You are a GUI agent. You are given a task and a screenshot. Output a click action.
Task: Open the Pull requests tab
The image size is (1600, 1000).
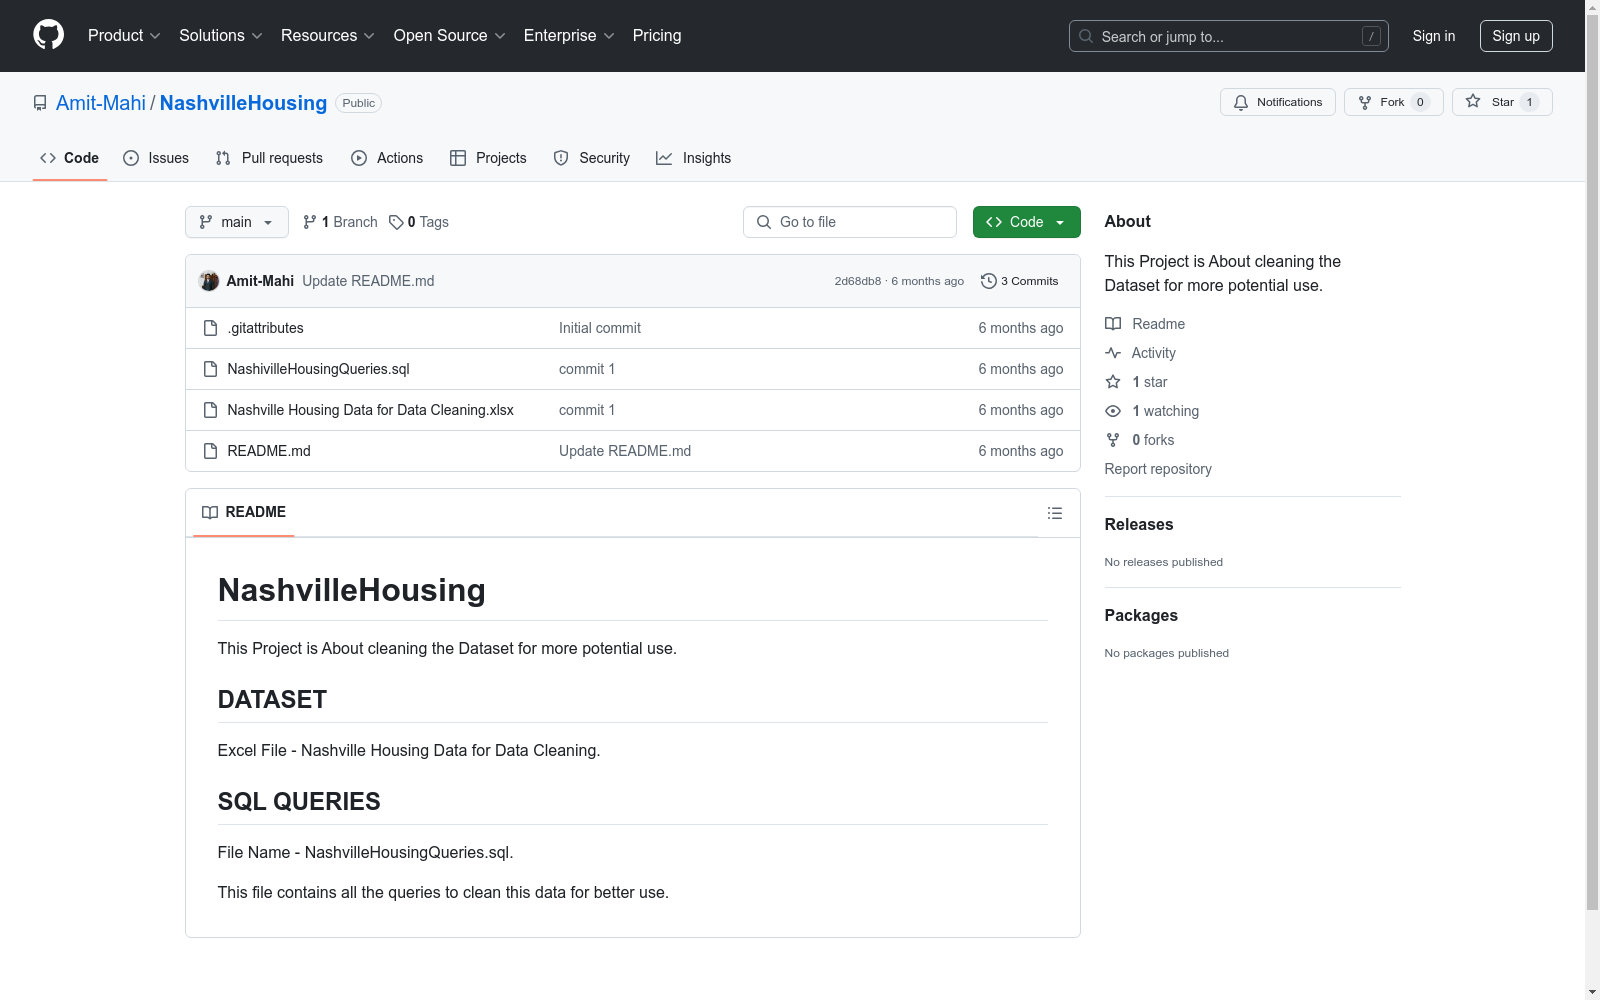[269, 158]
